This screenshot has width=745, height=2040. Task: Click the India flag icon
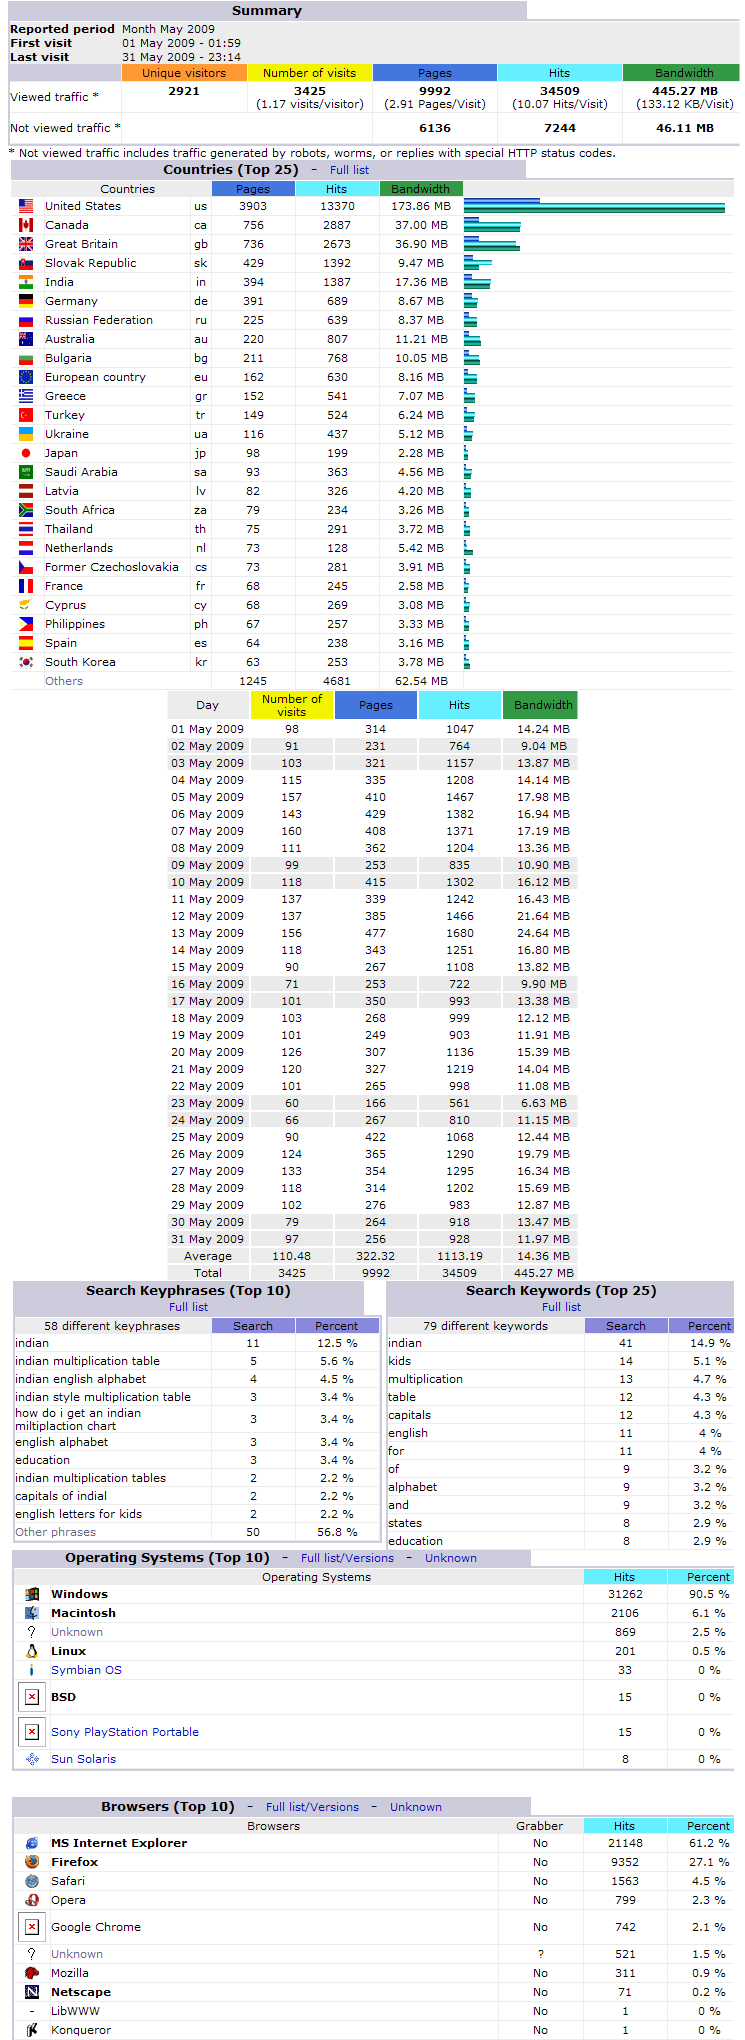tap(26, 282)
